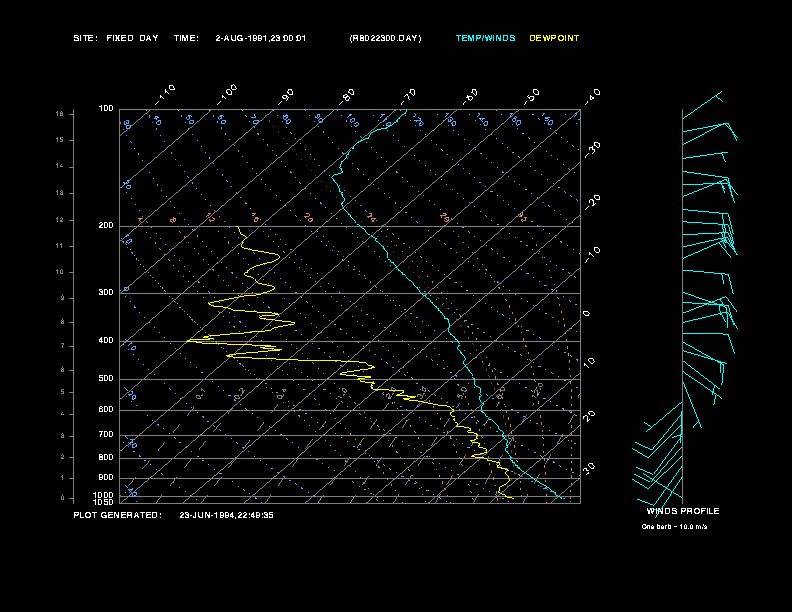Click the altitude axis tick label 11
Image resolution: width=792 pixels, height=612 pixels.
(60, 246)
